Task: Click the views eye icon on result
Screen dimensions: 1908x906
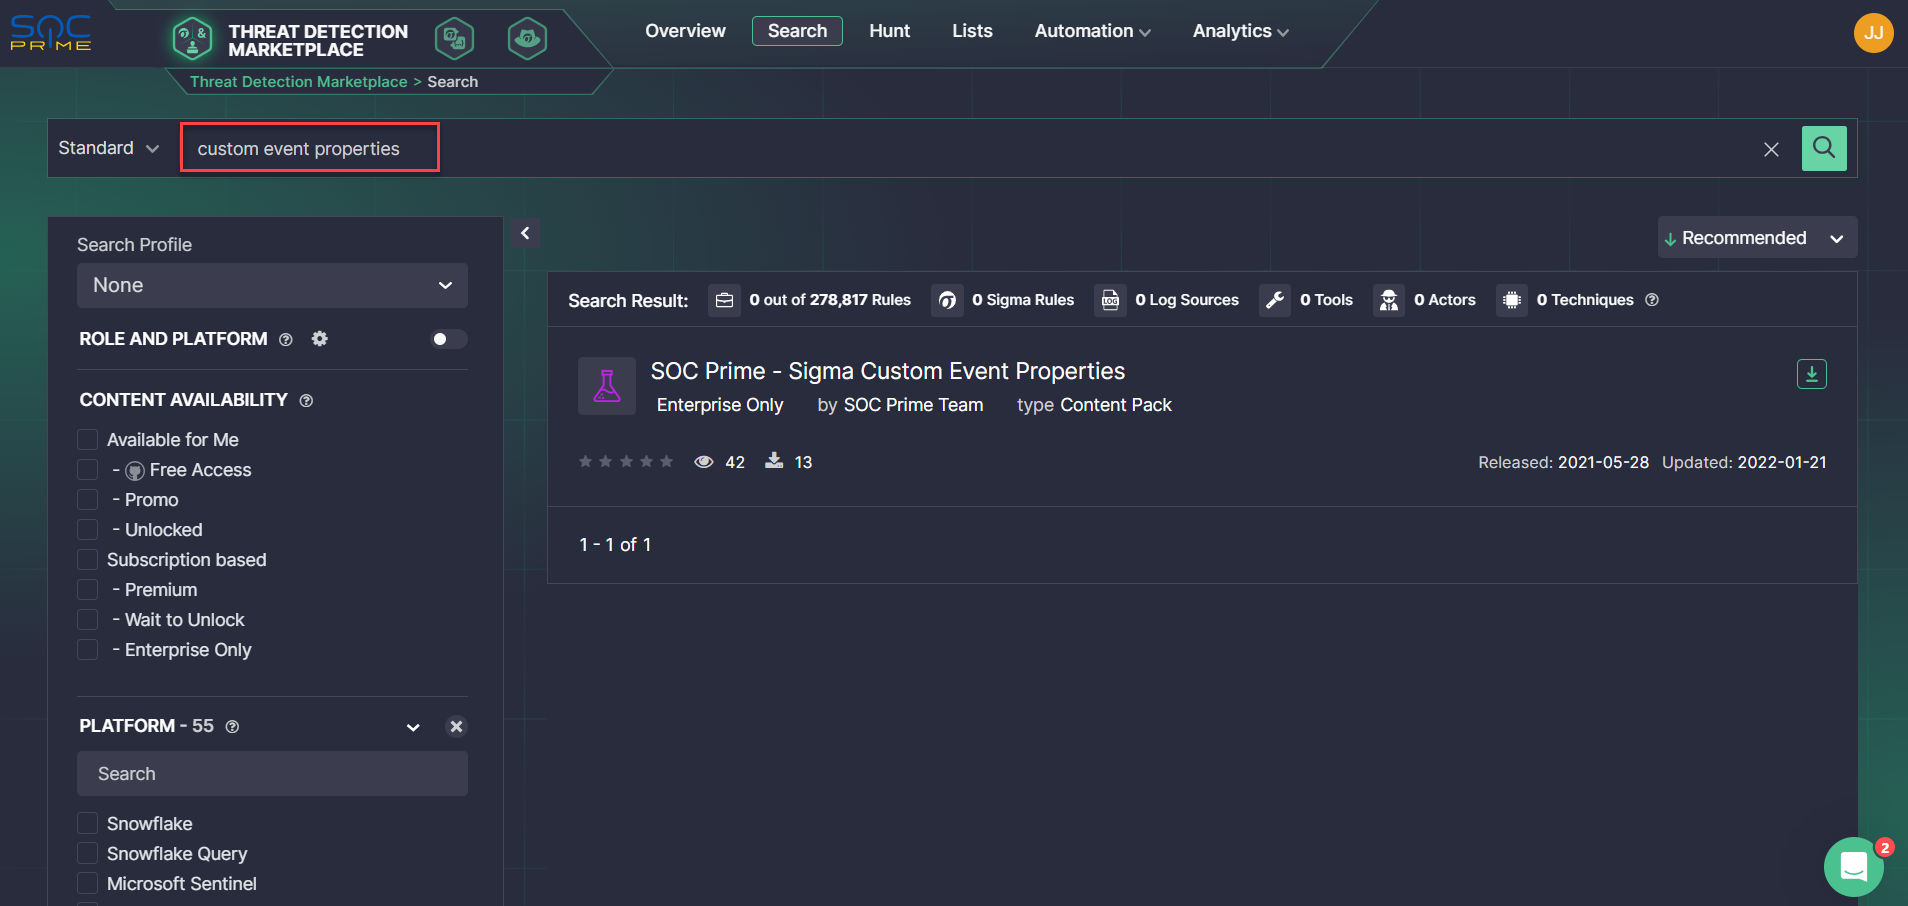Action: coord(704,462)
